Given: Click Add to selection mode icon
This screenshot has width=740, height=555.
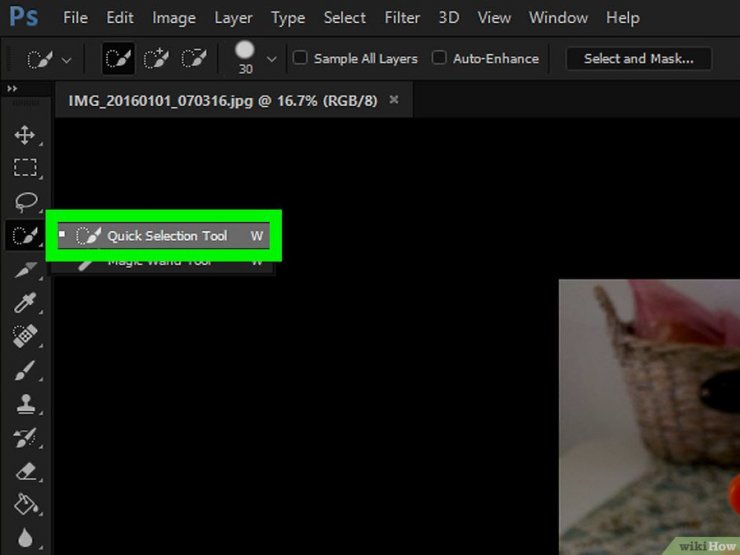Looking at the screenshot, I should pyautogui.click(x=157, y=59).
